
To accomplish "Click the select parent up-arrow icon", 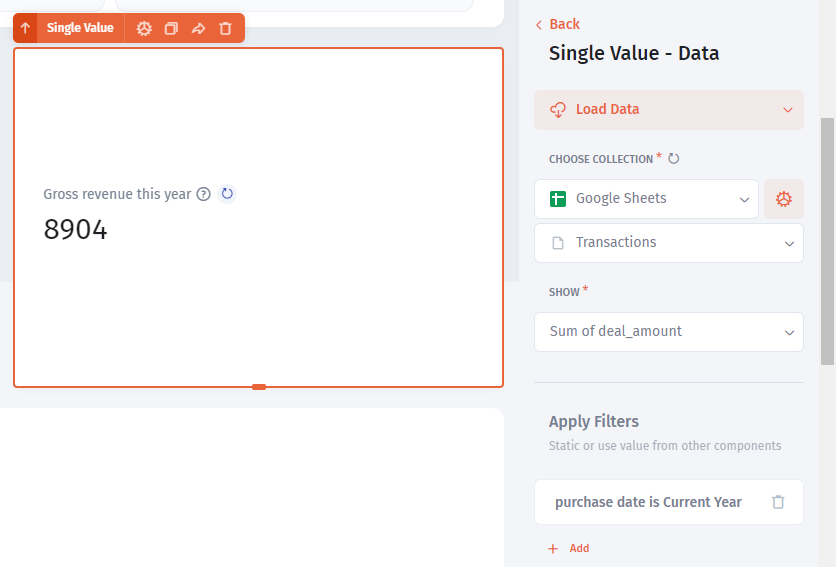I will click(x=25, y=28).
